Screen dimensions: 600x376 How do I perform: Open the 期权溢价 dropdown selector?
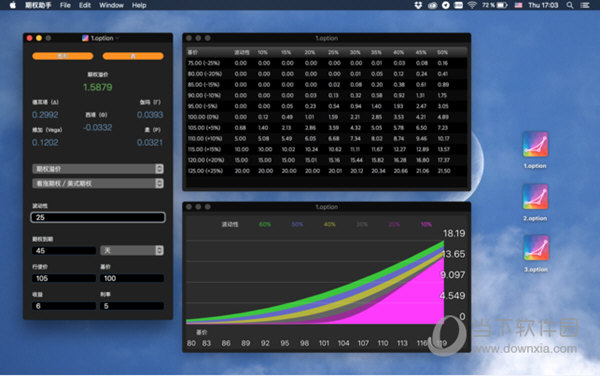(98, 169)
